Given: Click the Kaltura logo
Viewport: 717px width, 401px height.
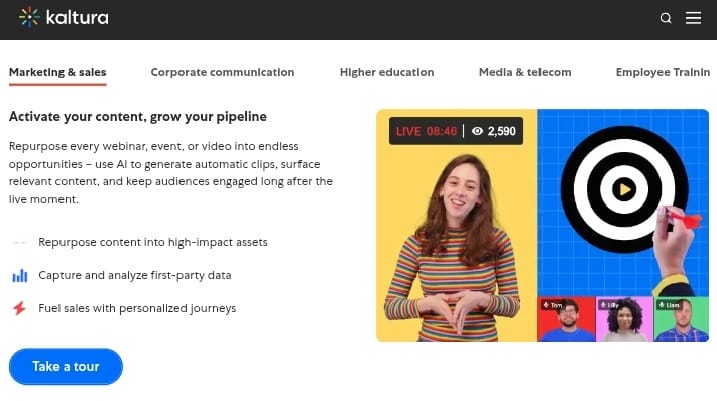Looking at the screenshot, I should [x=64, y=17].
